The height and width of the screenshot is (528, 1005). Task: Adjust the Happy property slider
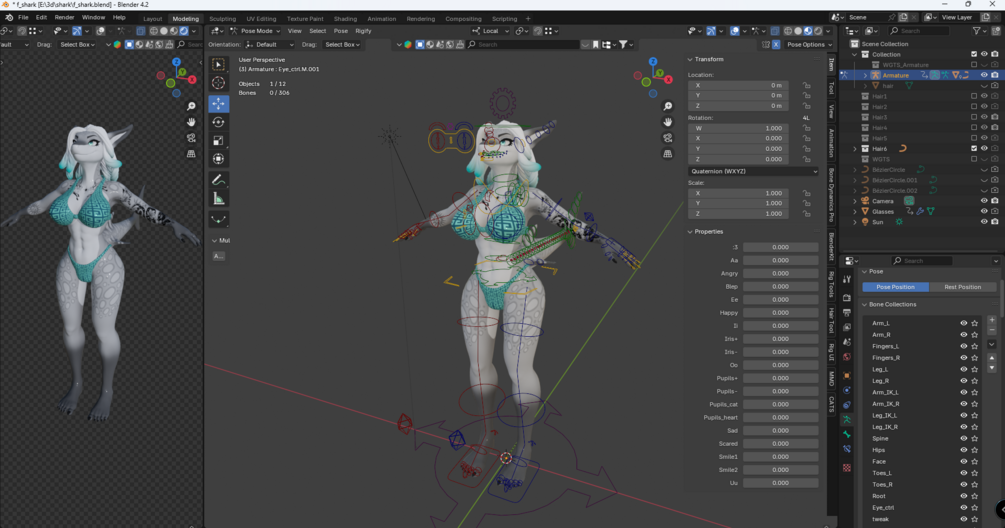click(x=780, y=313)
